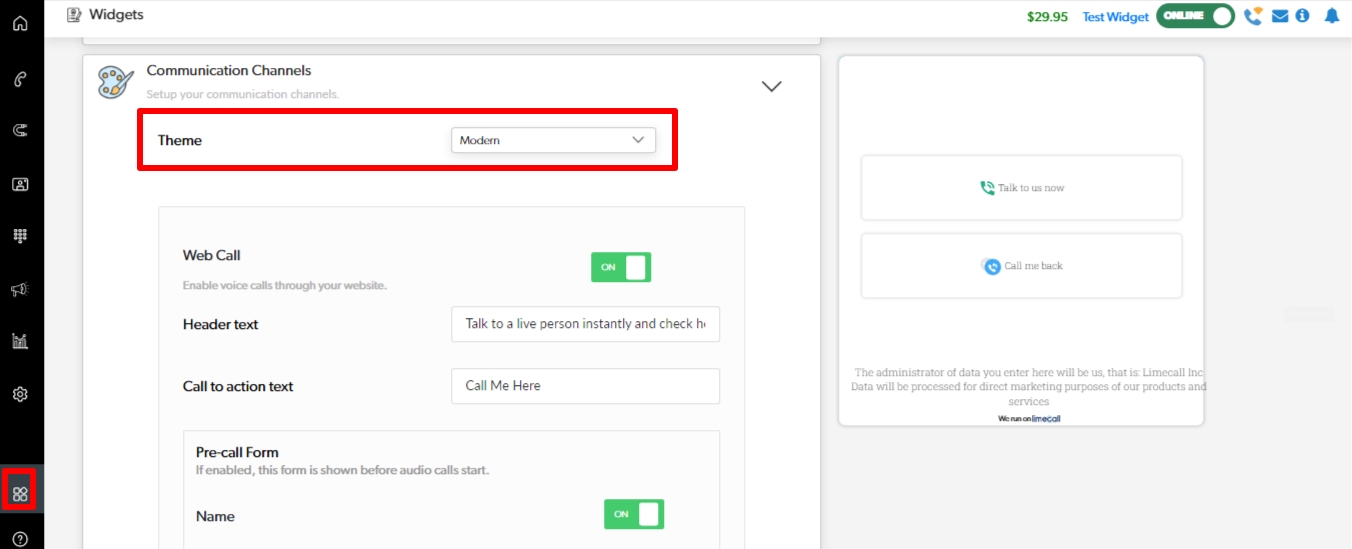The width and height of the screenshot is (1352, 549).
Task: Turn off the Web Call toggle
Action: (x=620, y=267)
